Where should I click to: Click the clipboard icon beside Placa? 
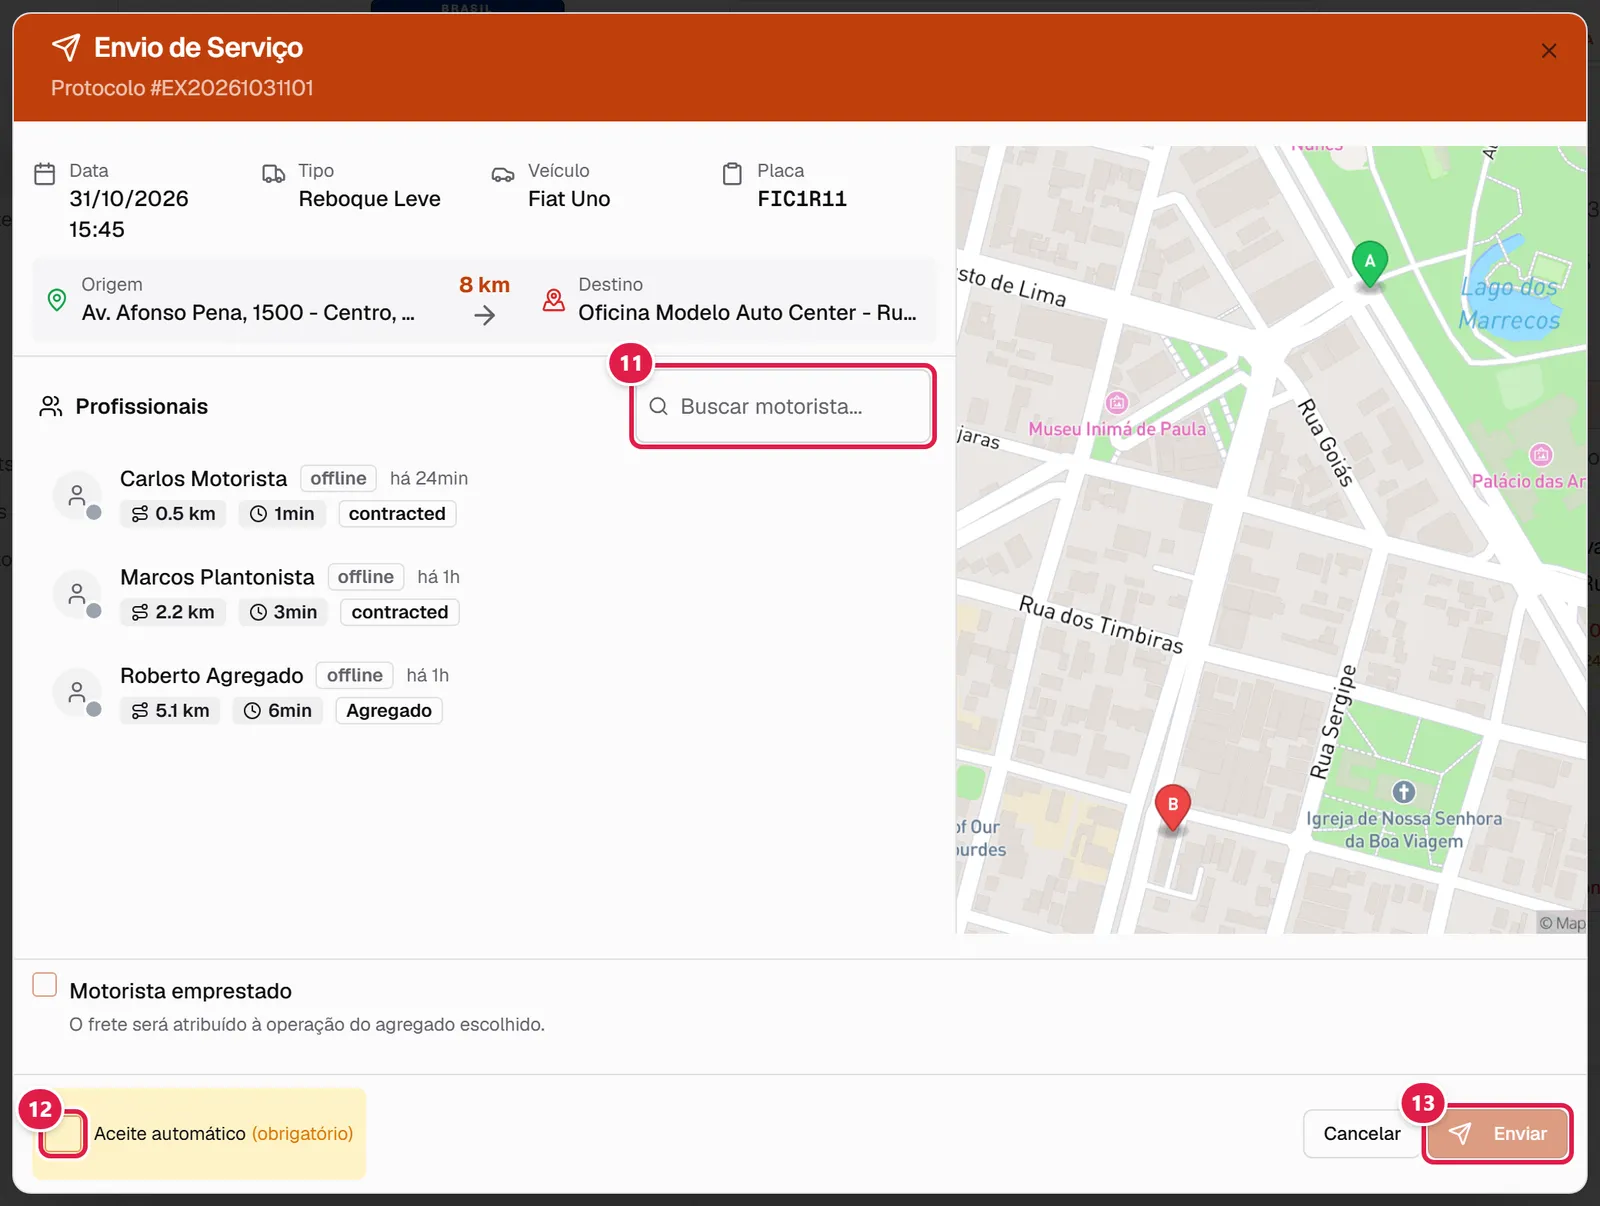[732, 174]
